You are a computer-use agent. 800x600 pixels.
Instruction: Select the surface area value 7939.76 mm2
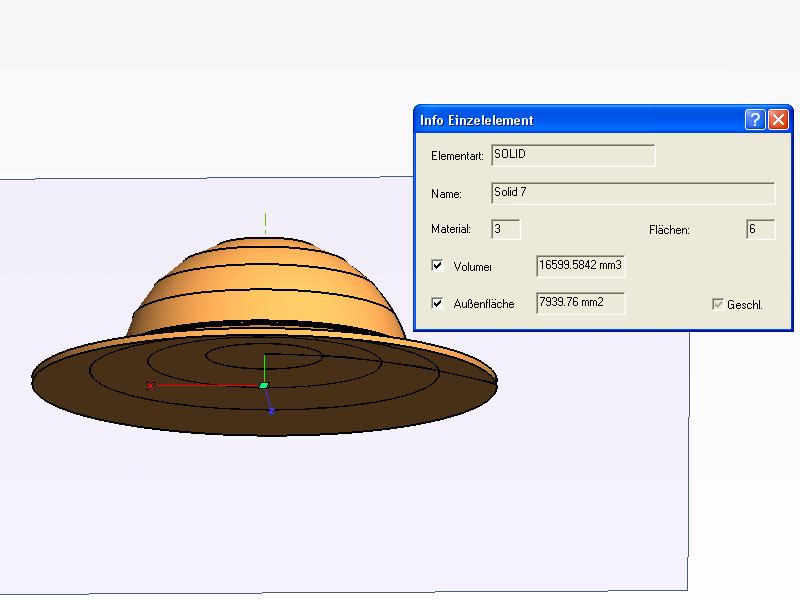tap(581, 303)
